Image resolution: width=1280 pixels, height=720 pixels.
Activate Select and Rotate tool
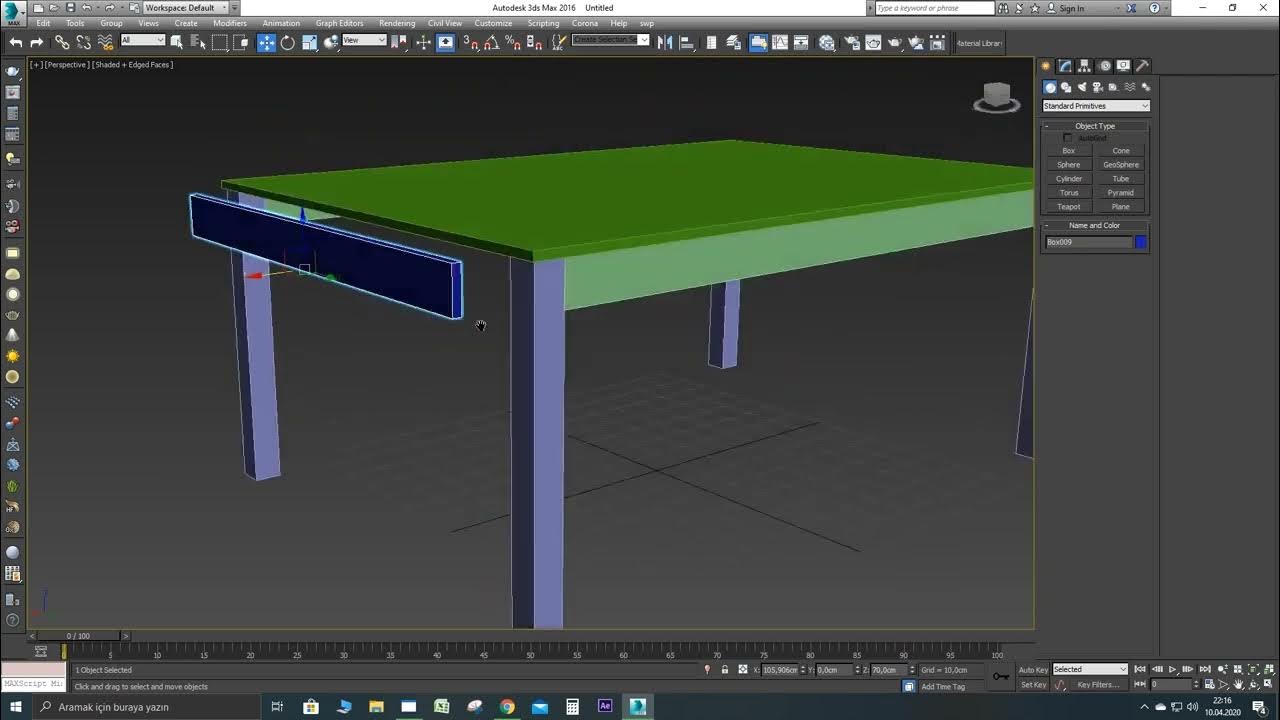(288, 42)
